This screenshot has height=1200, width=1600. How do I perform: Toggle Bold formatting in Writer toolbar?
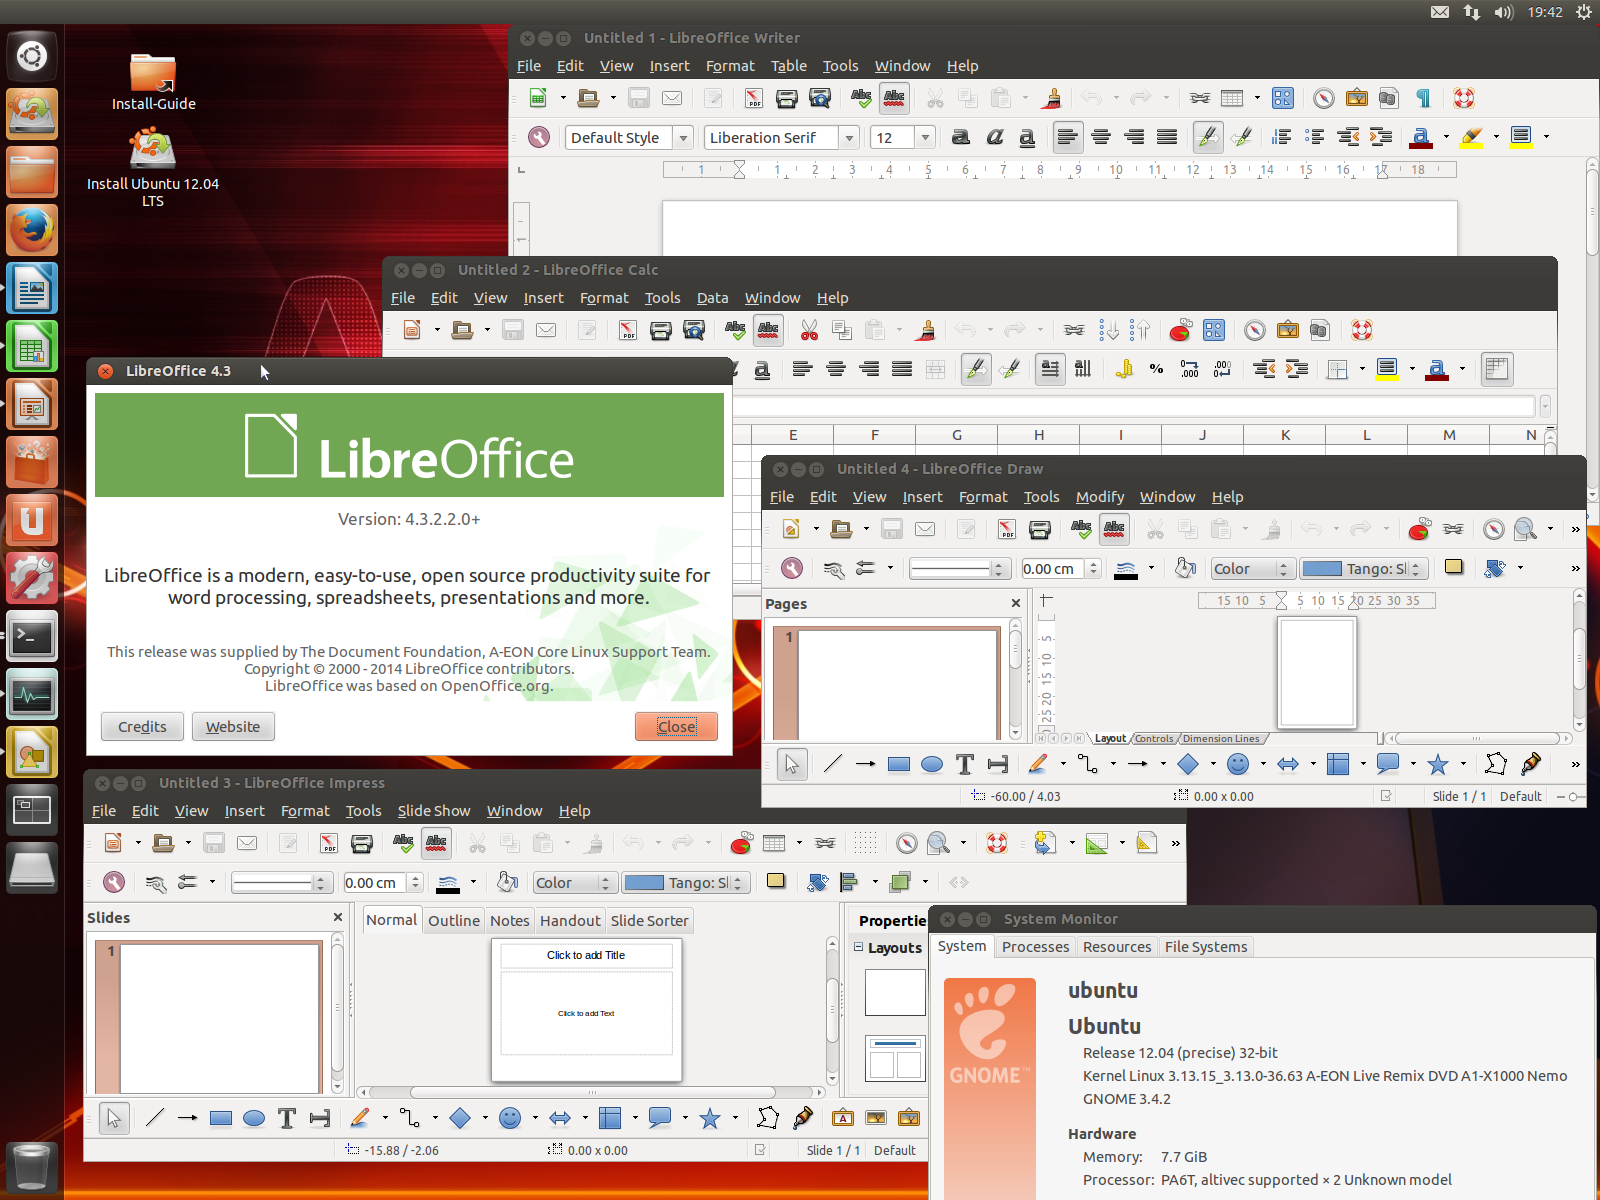coord(960,137)
